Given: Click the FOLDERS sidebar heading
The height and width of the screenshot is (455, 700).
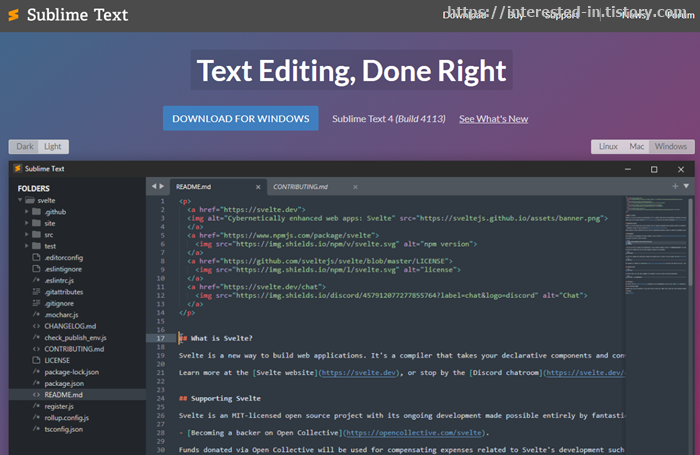Looking at the screenshot, I should coord(33,188).
